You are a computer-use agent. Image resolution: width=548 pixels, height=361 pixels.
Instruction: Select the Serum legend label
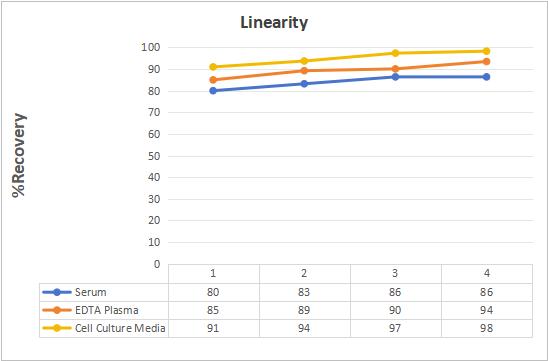point(91,292)
